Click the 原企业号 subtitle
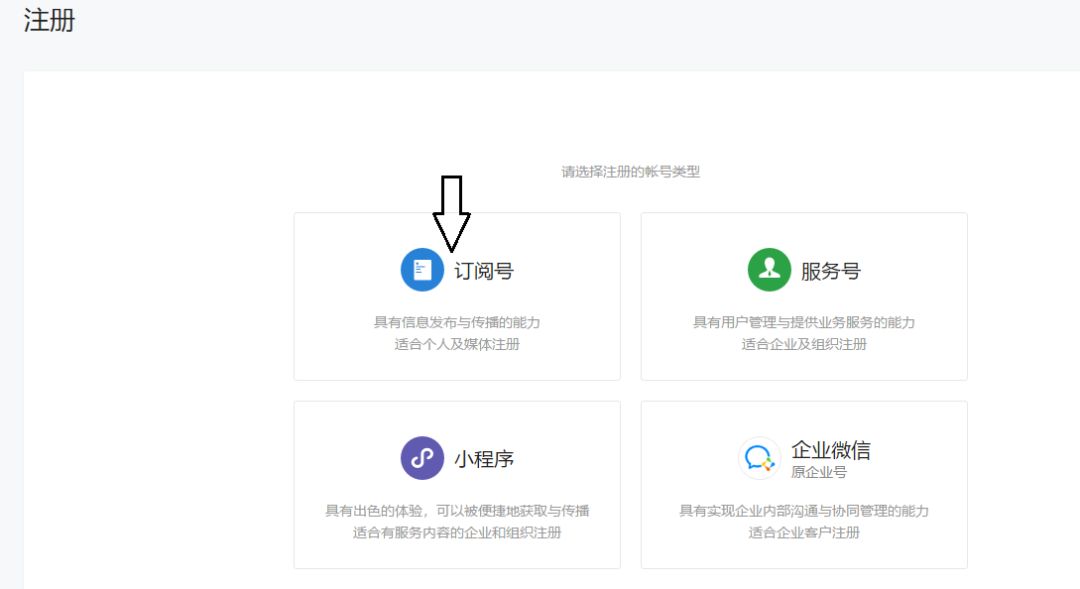This screenshot has width=1080, height=589. pos(818,472)
